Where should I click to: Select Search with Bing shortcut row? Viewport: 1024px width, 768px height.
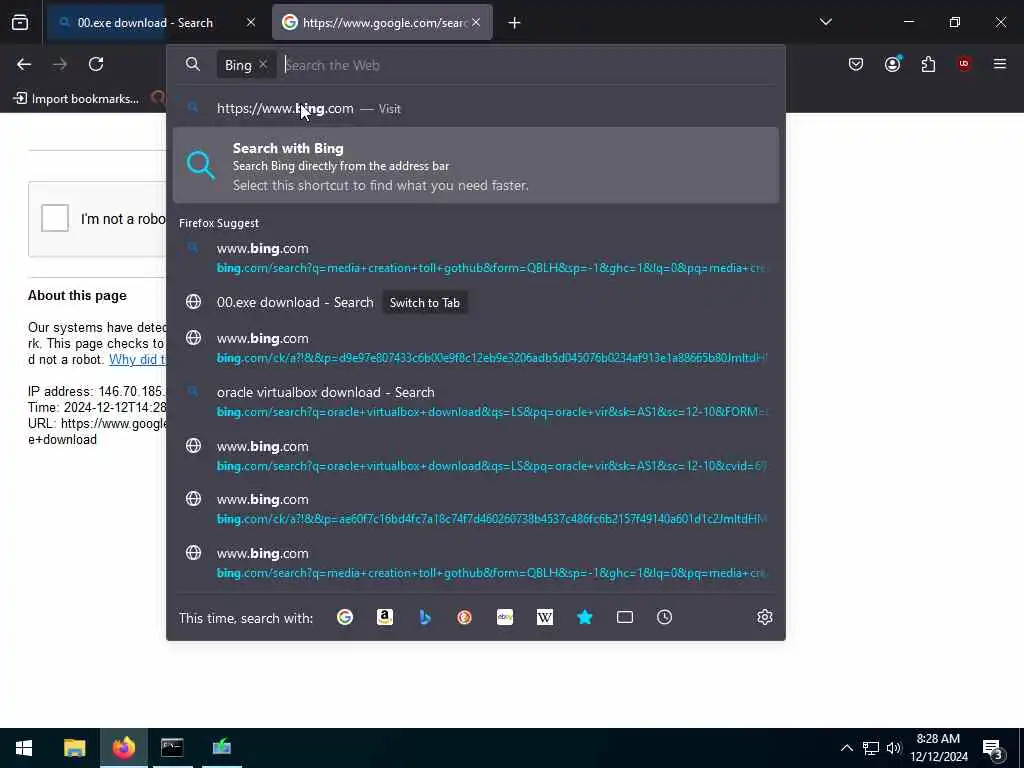475,166
